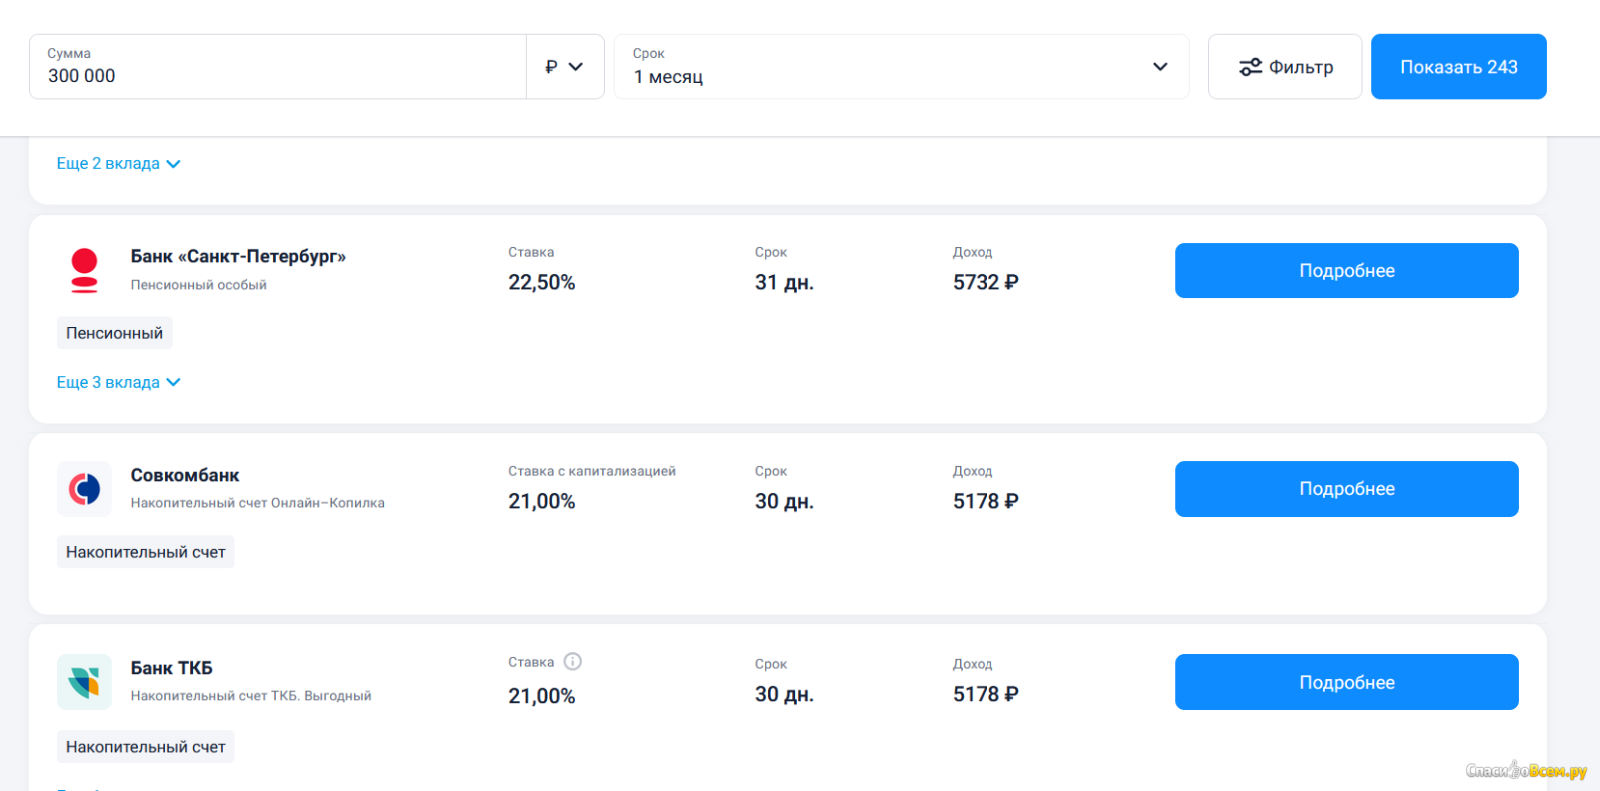Image resolution: width=1600 pixels, height=791 pixels.
Task: Click Показать 243 button
Action: coord(1458,67)
